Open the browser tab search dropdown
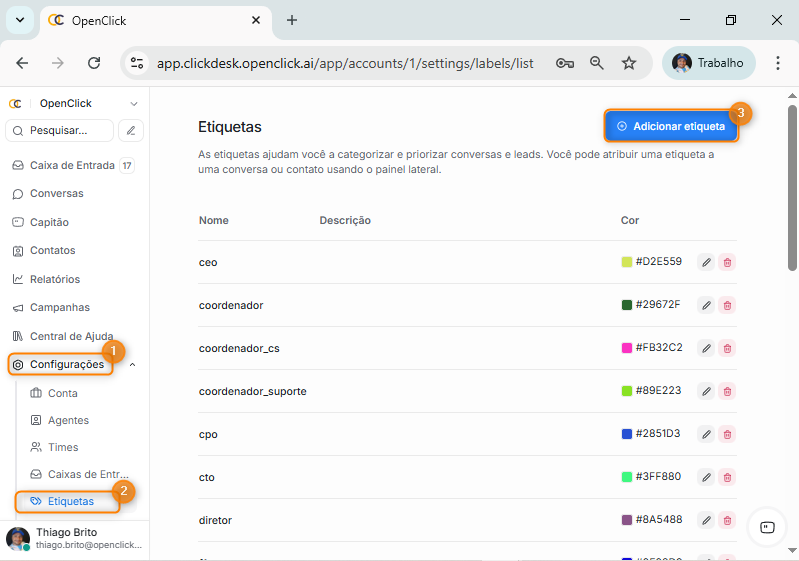Image resolution: width=799 pixels, height=561 pixels. (19, 20)
